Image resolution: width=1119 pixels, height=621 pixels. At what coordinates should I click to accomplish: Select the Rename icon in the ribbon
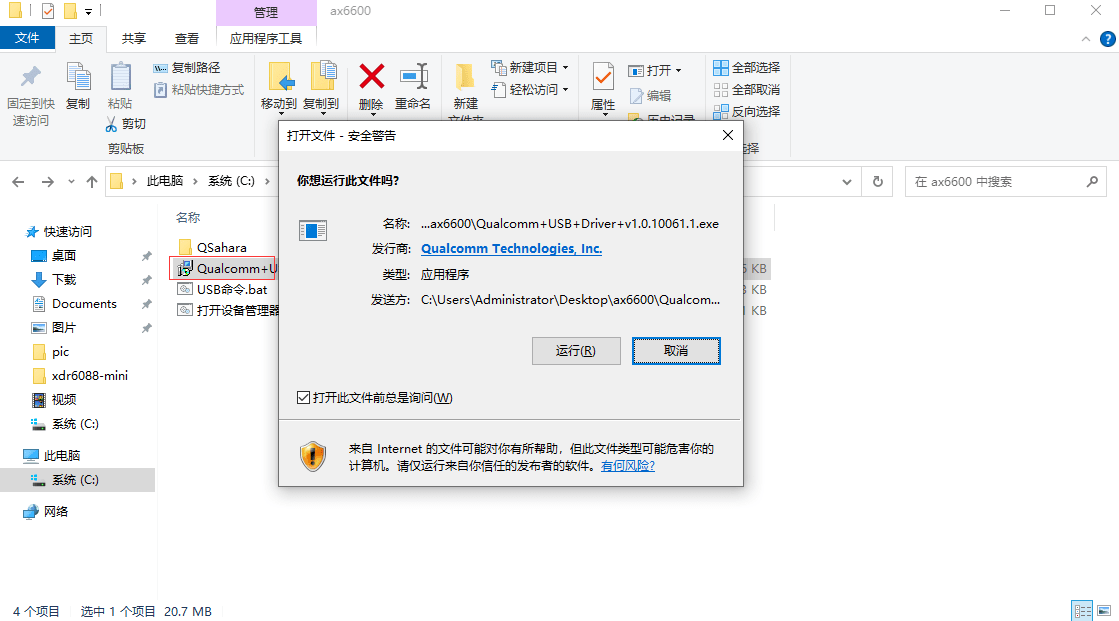point(413,77)
